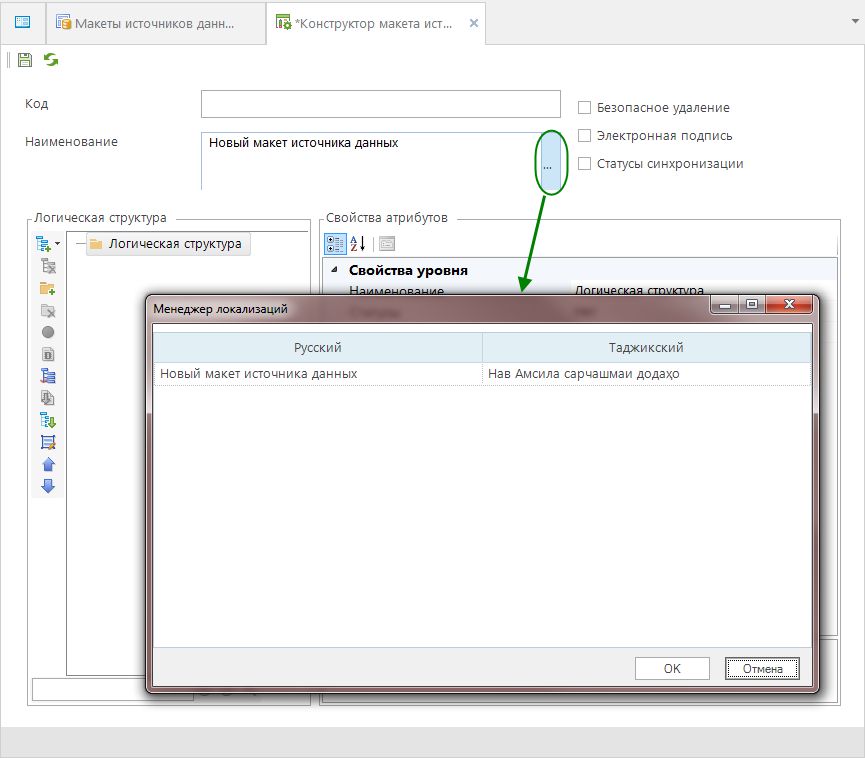This screenshot has width=865, height=758.
Task: Enable the Безопасное удаление checkbox
Action: [x=585, y=108]
